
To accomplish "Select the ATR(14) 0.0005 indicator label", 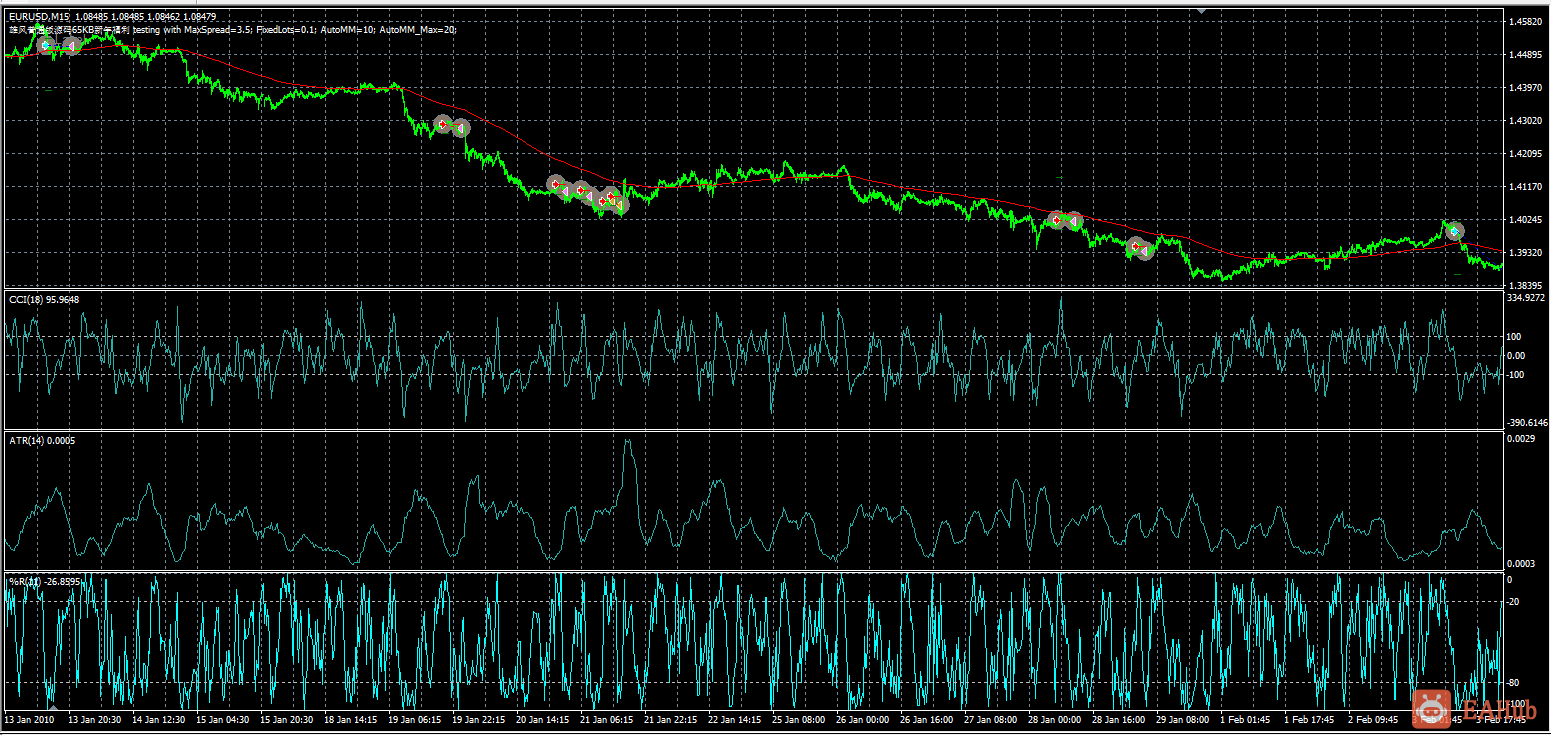I will [x=41, y=440].
